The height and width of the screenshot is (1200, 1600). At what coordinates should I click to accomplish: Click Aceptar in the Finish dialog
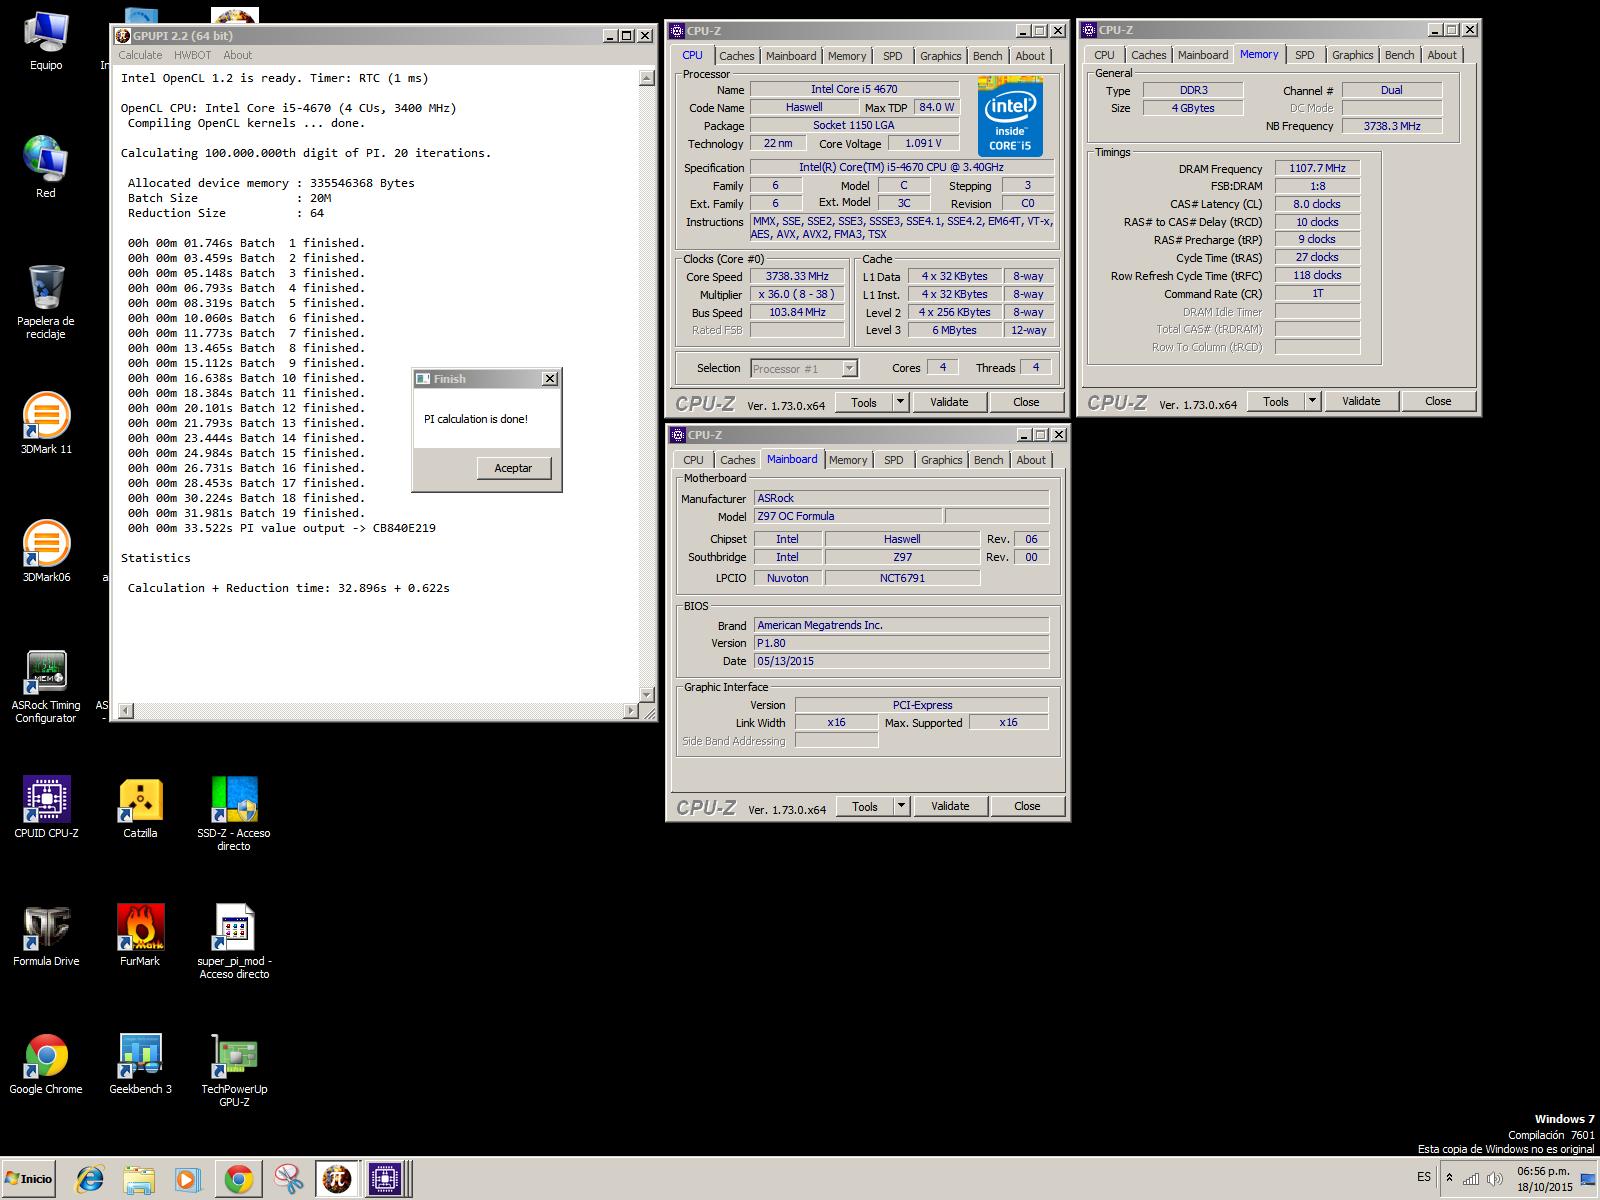click(513, 468)
